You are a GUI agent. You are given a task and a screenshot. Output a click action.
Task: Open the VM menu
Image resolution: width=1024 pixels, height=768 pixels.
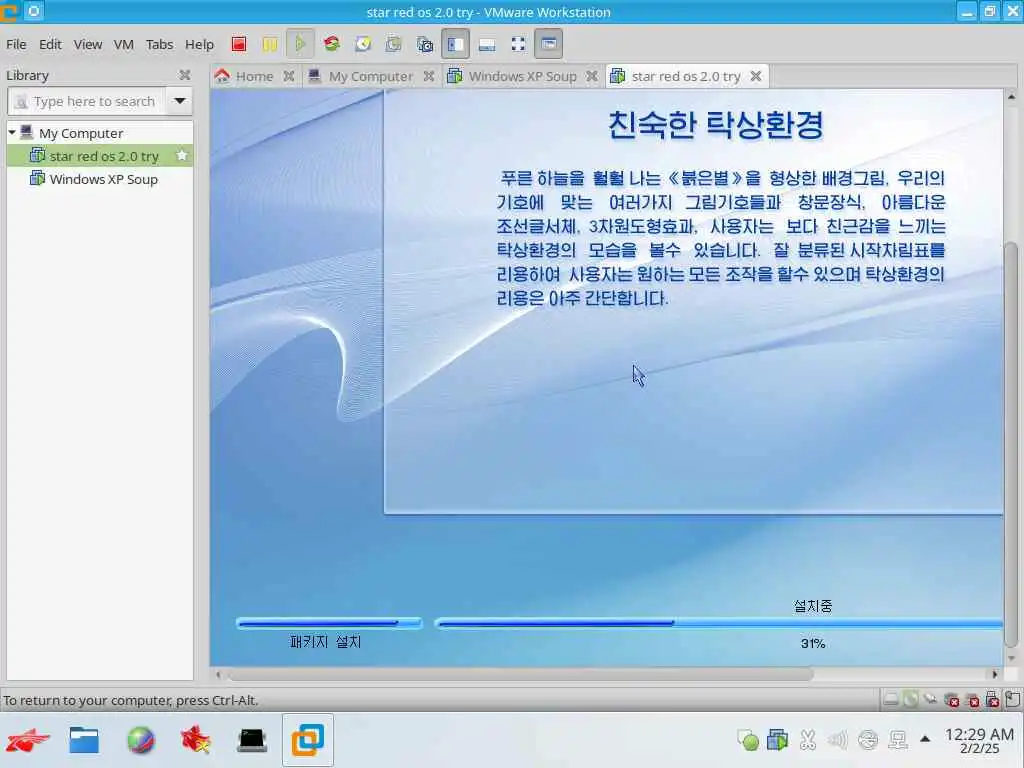123,44
